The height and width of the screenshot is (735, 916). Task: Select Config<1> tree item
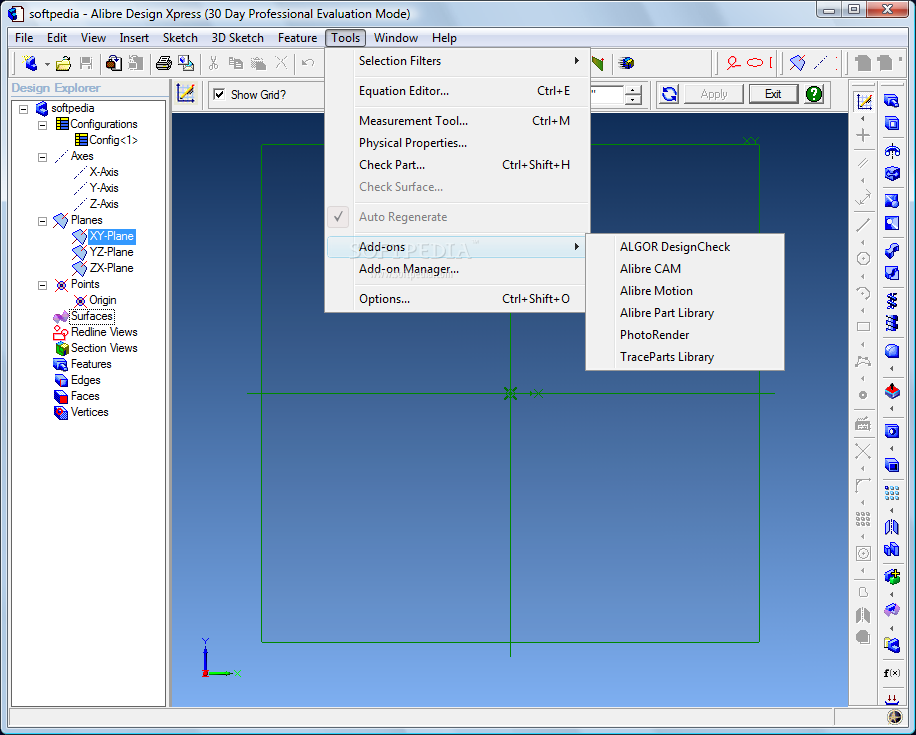point(113,140)
